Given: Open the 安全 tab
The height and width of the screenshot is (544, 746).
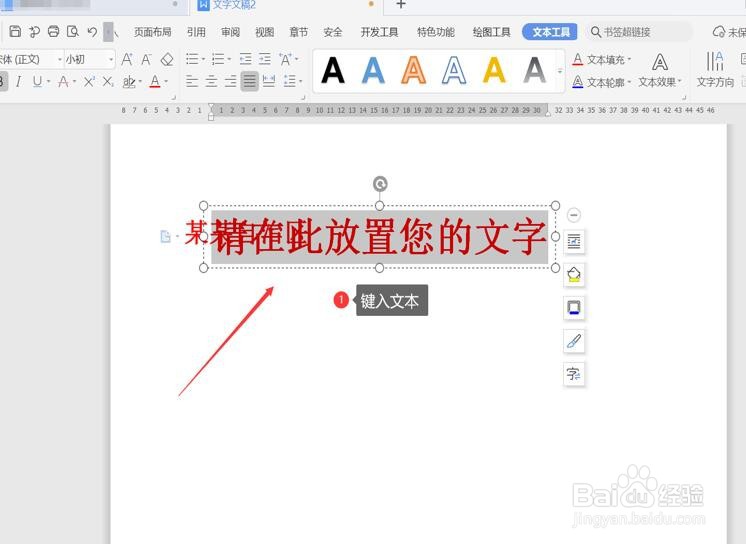Looking at the screenshot, I should (x=333, y=32).
